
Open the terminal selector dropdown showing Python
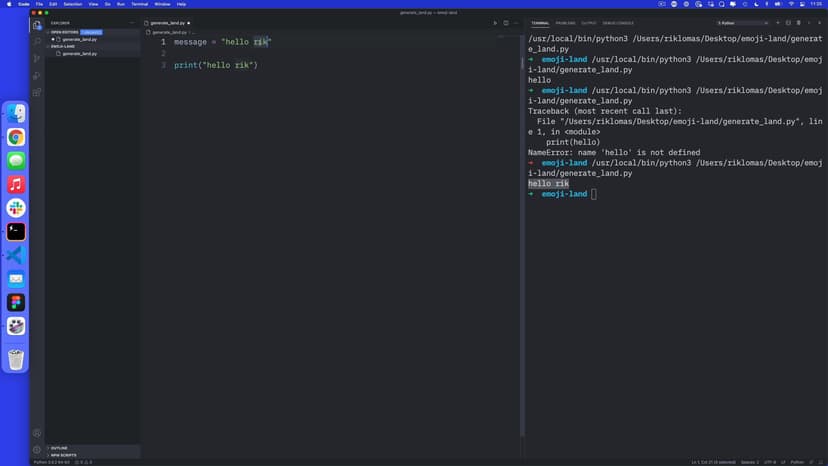[742, 22]
